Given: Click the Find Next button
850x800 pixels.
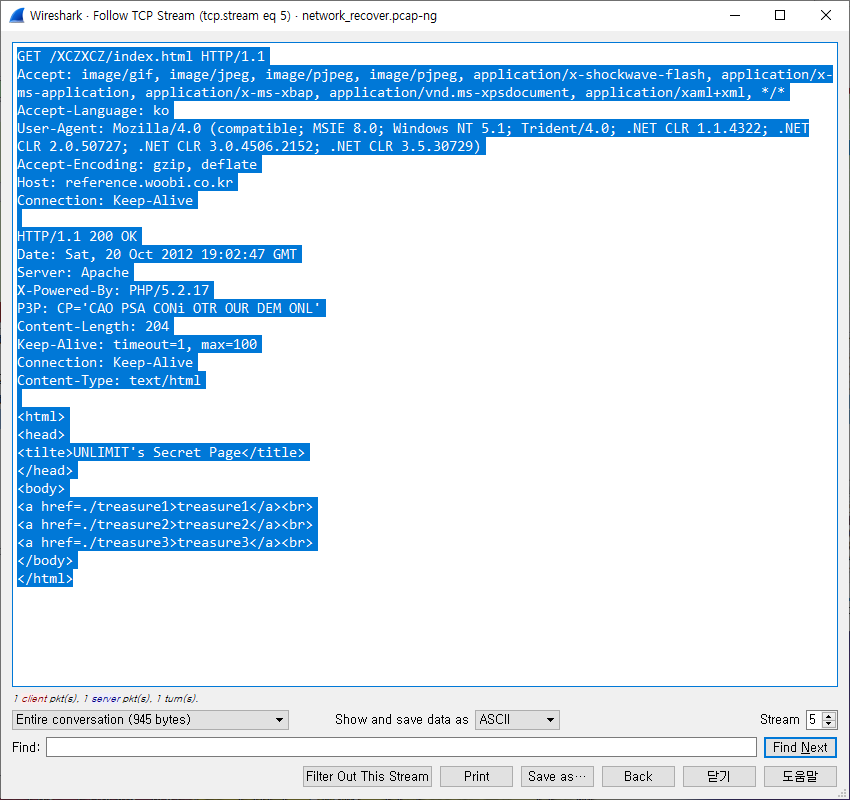Looking at the screenshot, I should pyautogui.click(x=800, y=747).
